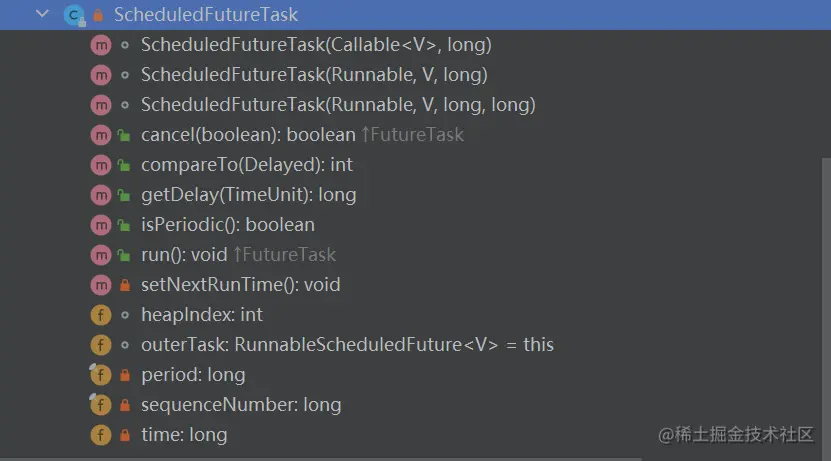Select outerTask field entry

click(347, 345)
